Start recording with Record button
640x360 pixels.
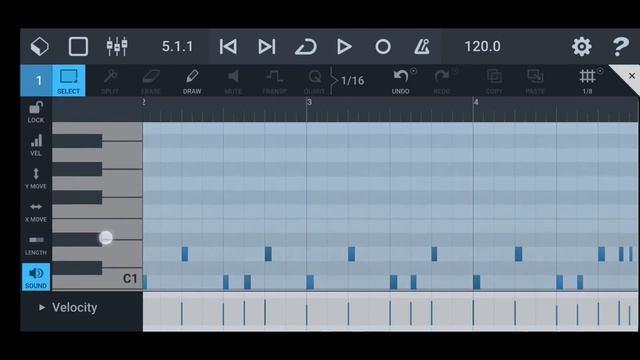pyautogui.click(x=383, y=47)
